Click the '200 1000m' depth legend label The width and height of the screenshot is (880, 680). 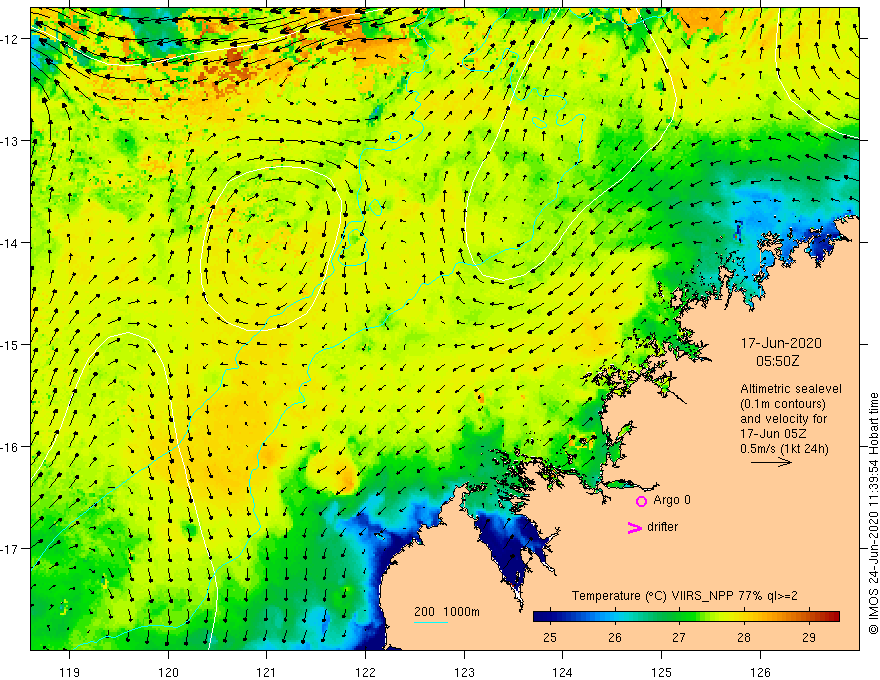447,612
